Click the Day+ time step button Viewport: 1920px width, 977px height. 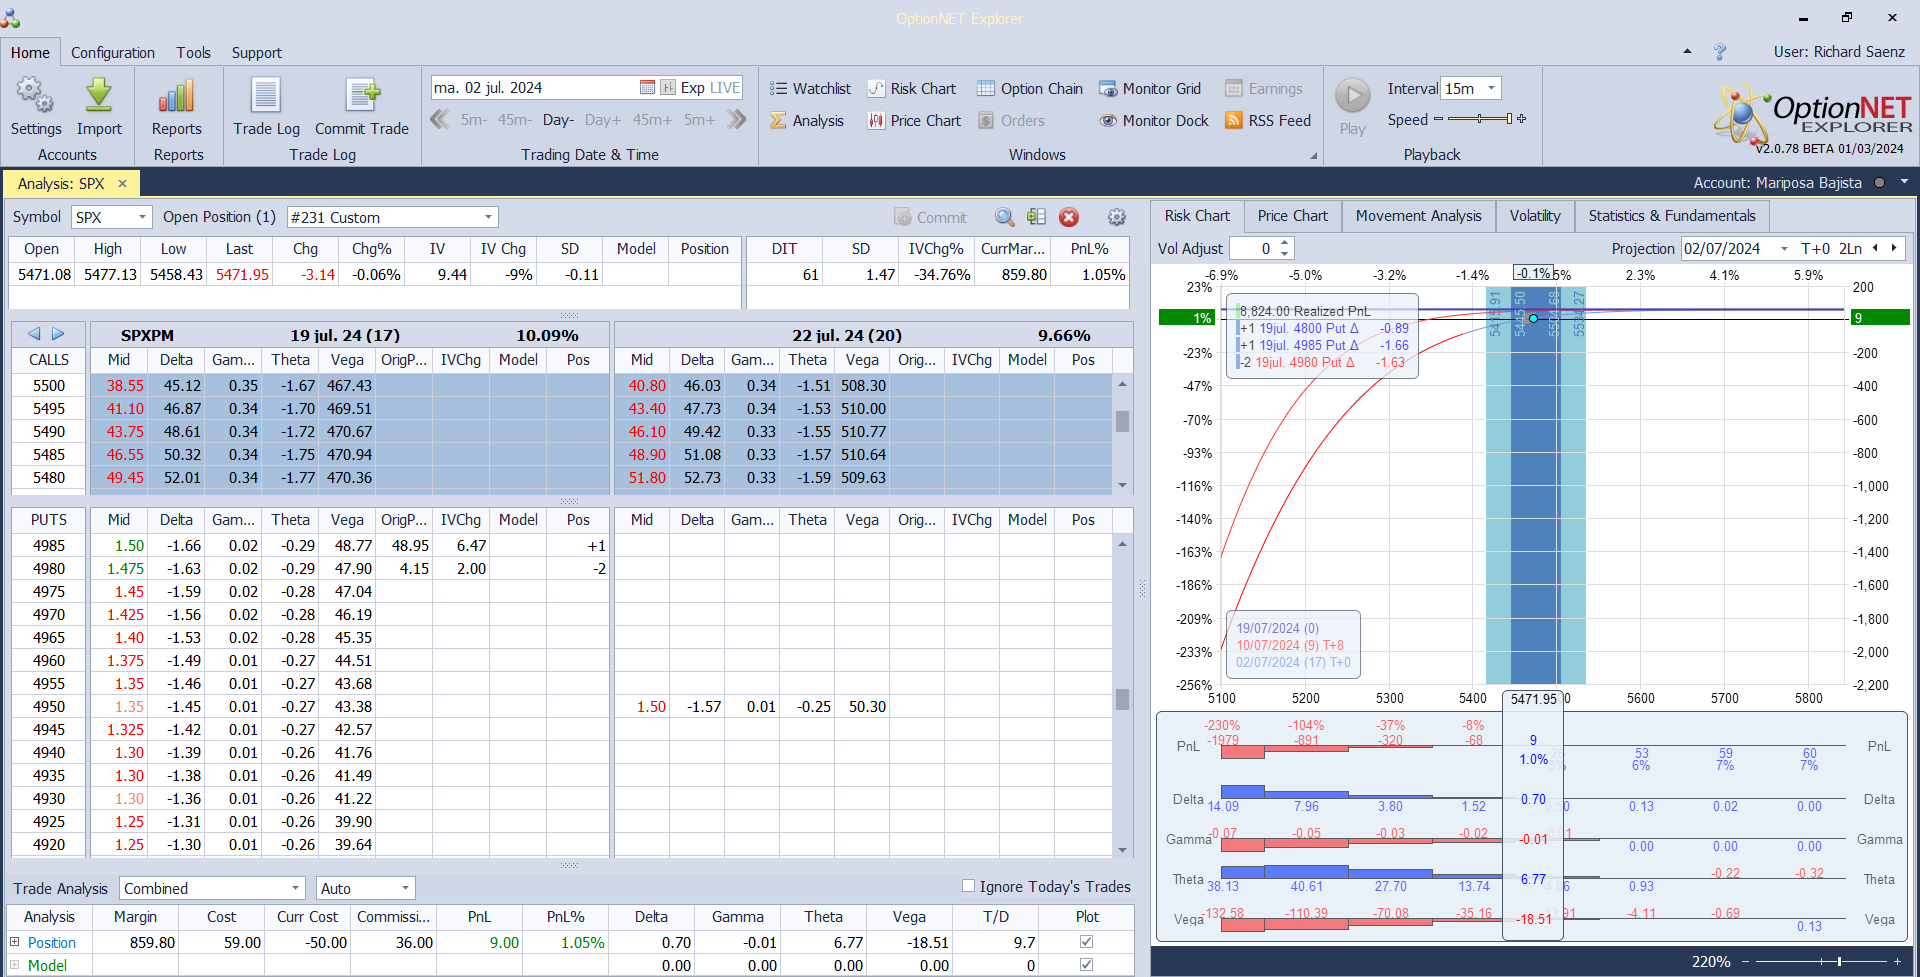[603, 120]
